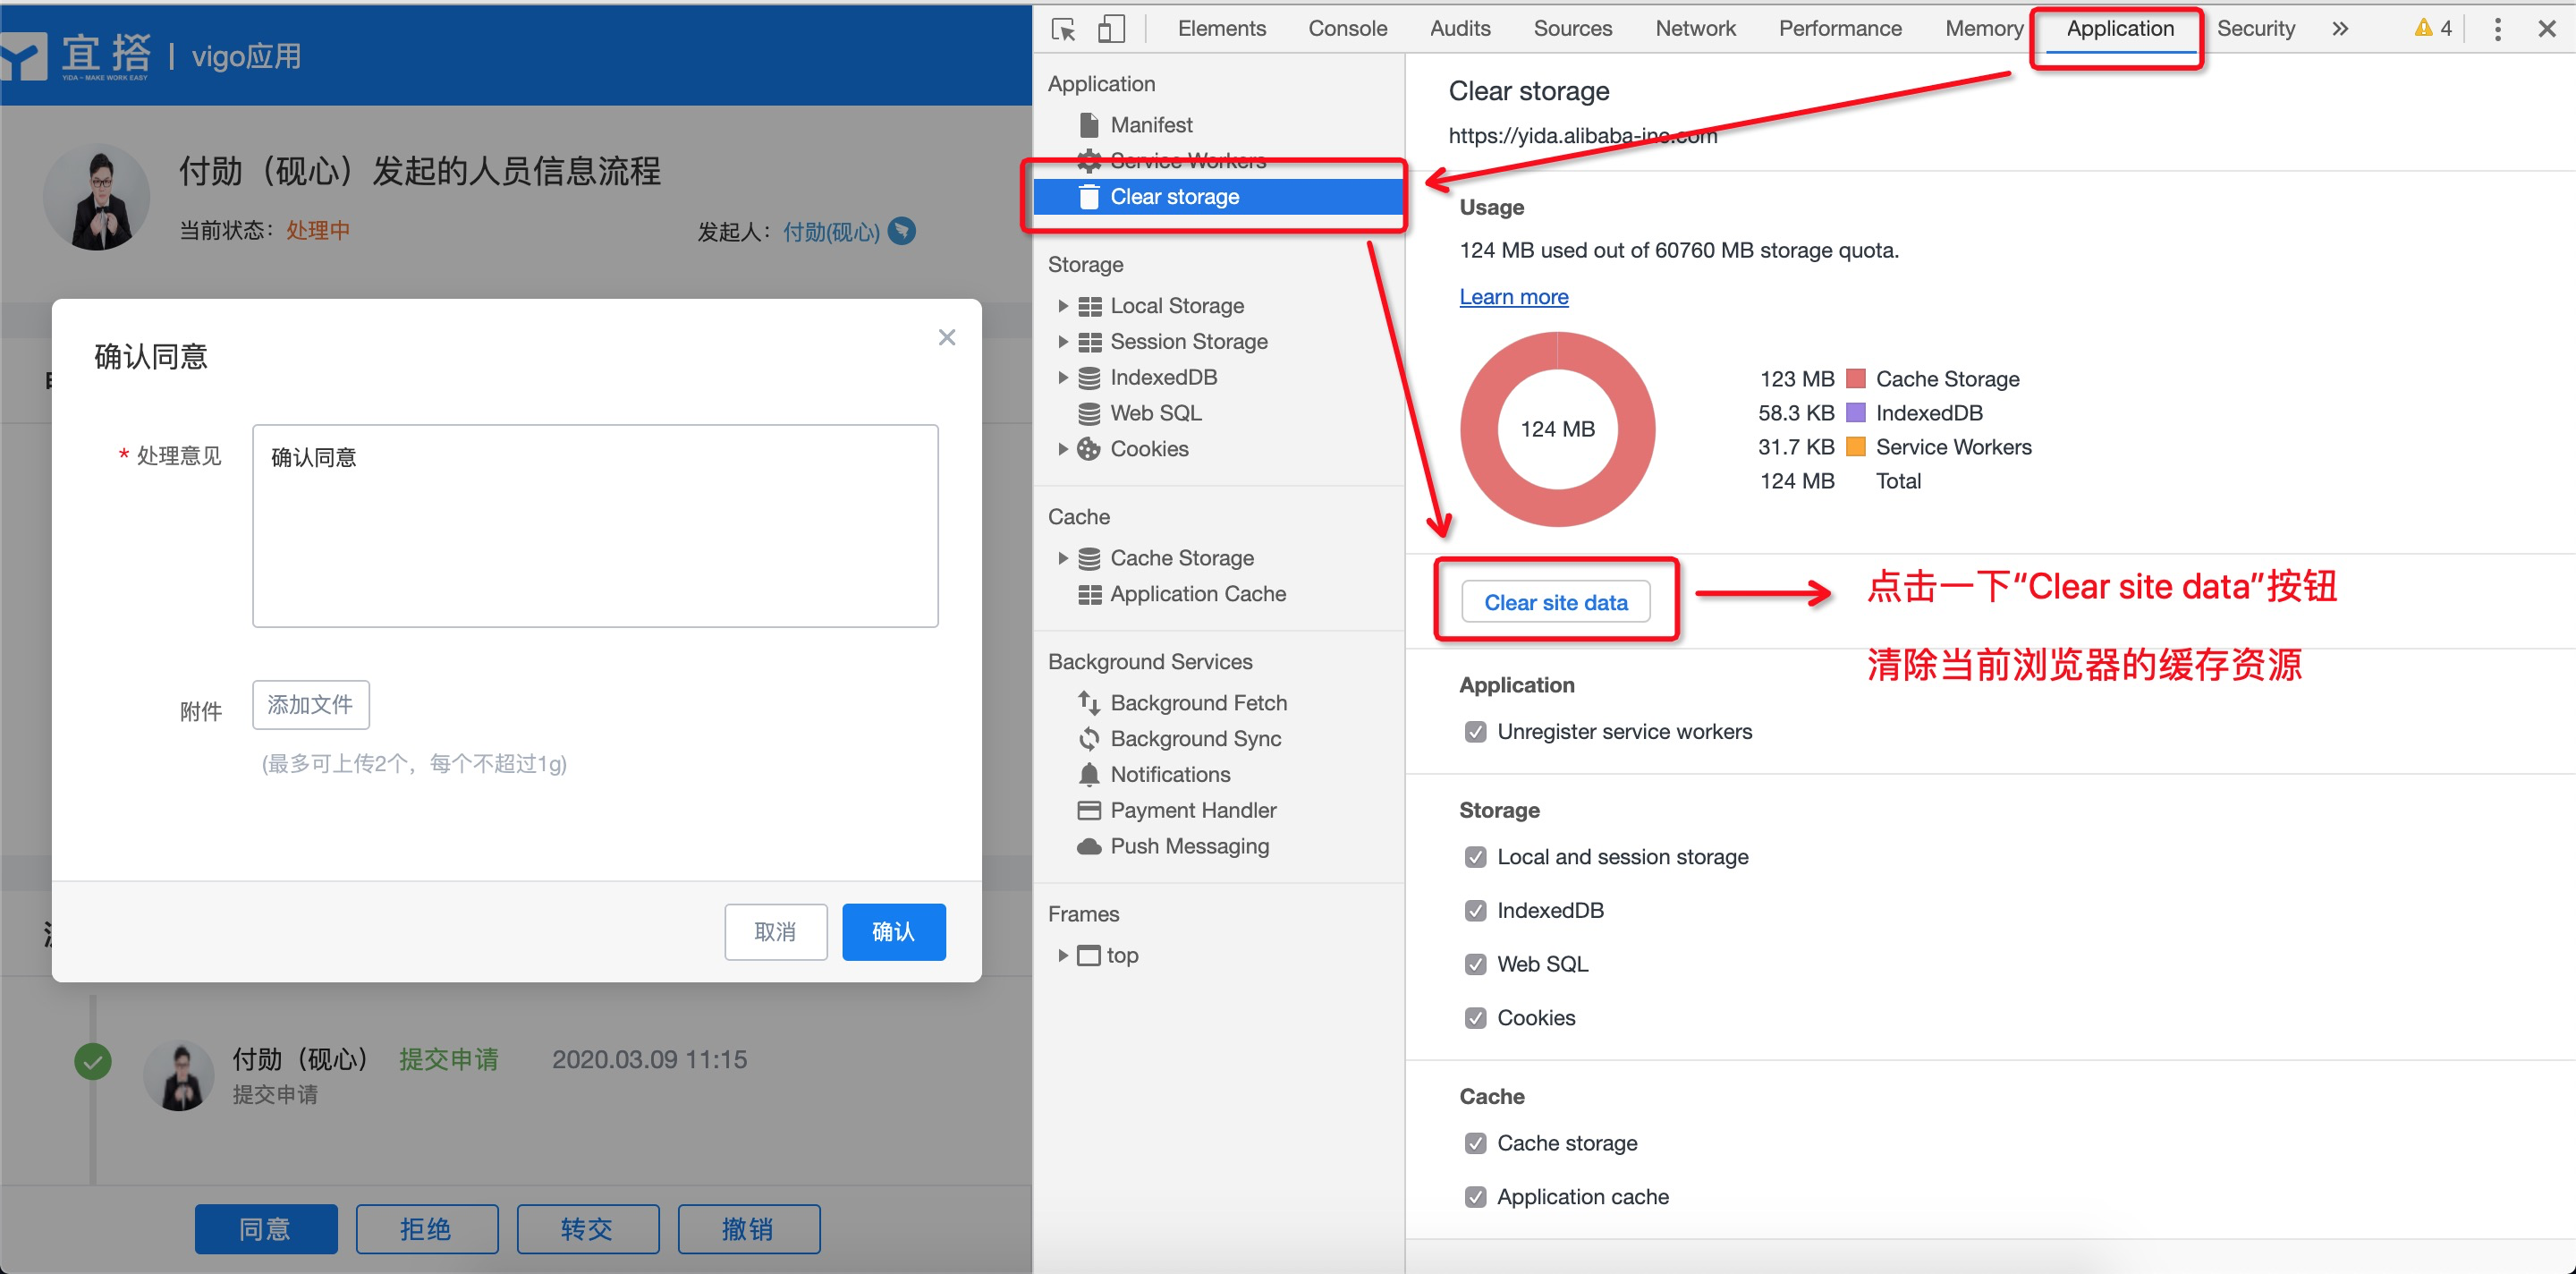Switch to the Network tab
The width and height of the screenshot is (2576, 1274).
(x=1695, y=29)
